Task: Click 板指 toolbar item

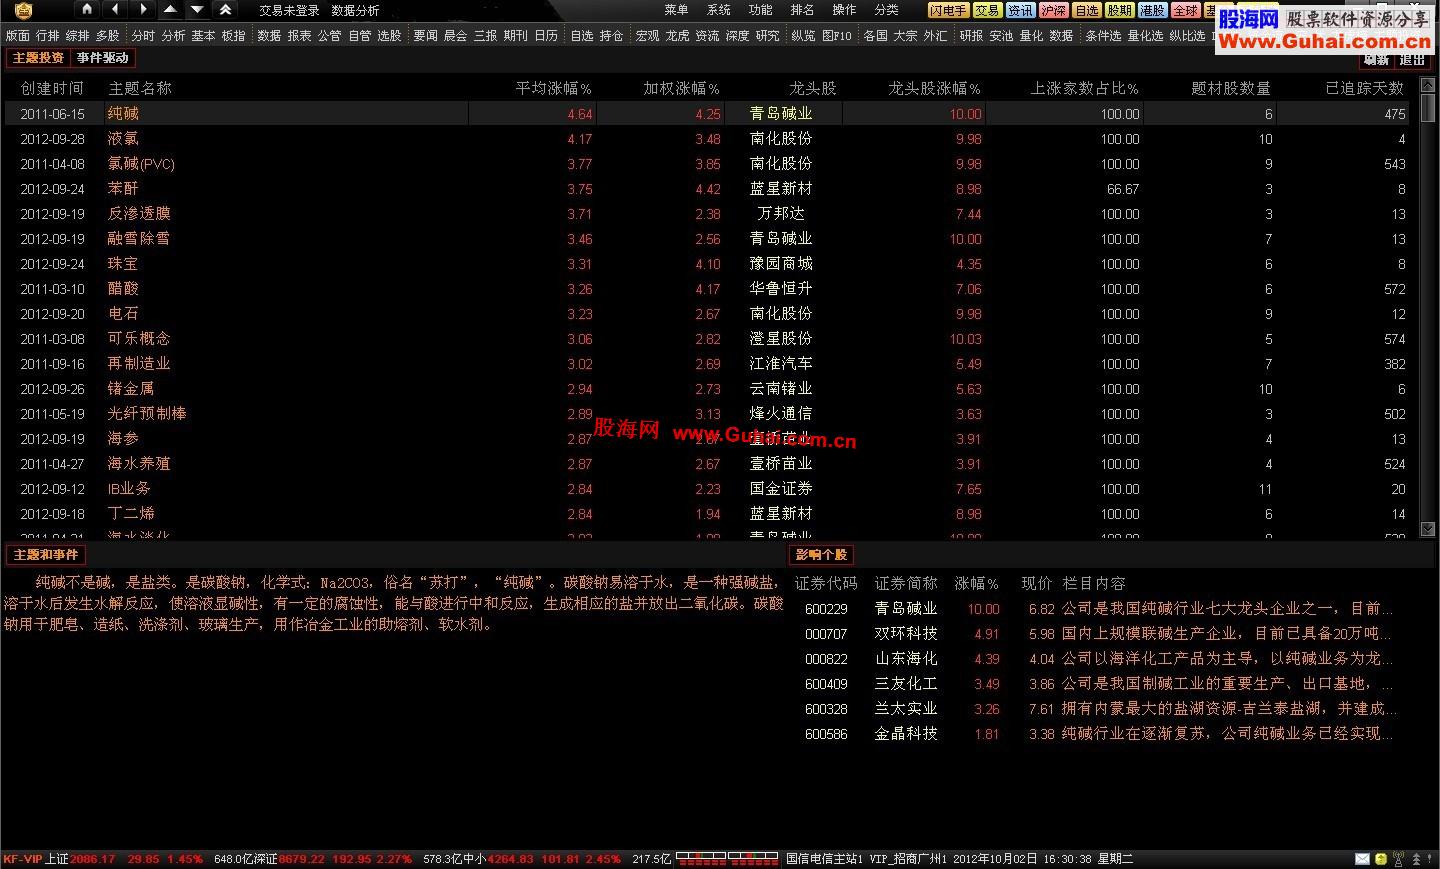Action: click(x=233, y=35)
